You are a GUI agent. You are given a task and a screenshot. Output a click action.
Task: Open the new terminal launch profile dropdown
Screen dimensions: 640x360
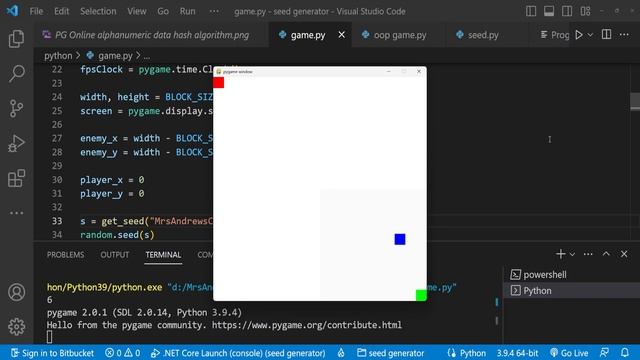(572, 254)
